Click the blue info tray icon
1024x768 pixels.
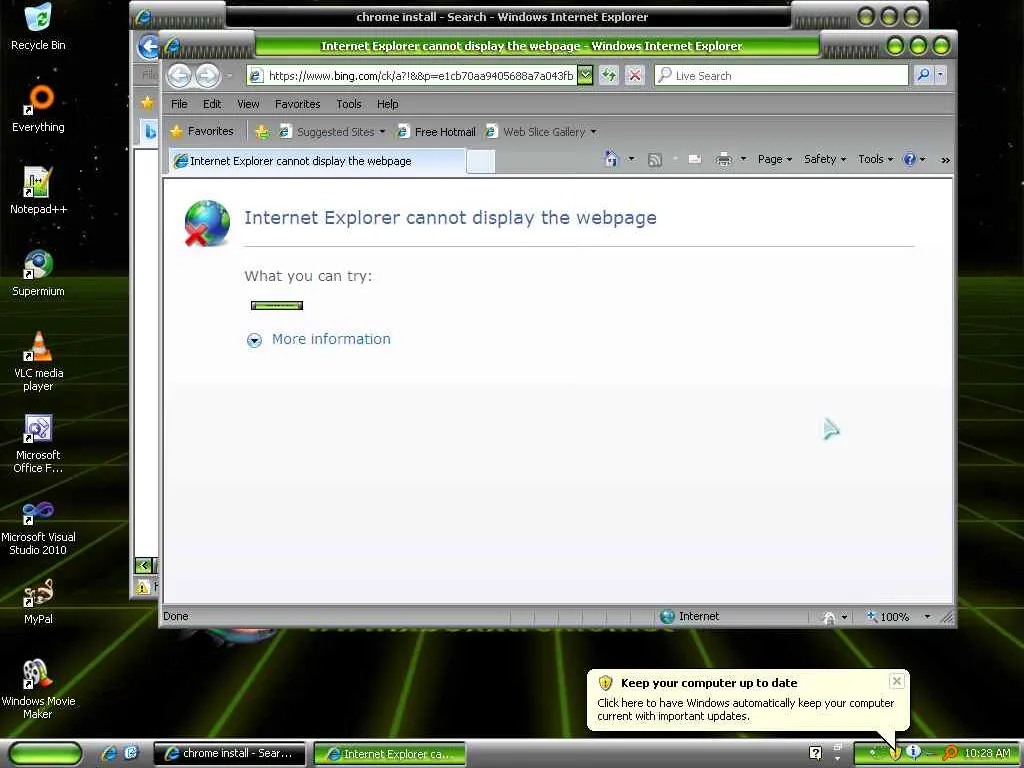click(913, 752)
